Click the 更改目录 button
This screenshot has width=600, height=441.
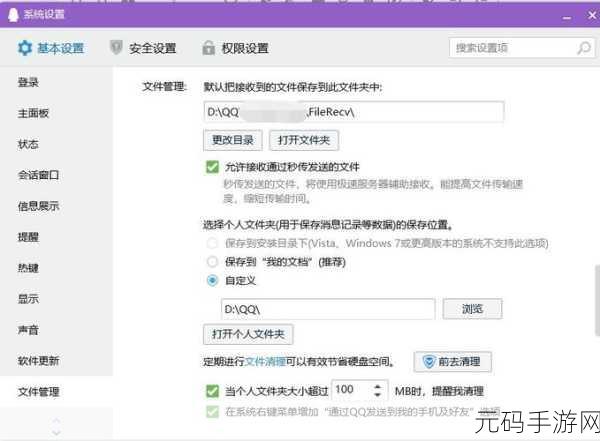click(233, 140)
